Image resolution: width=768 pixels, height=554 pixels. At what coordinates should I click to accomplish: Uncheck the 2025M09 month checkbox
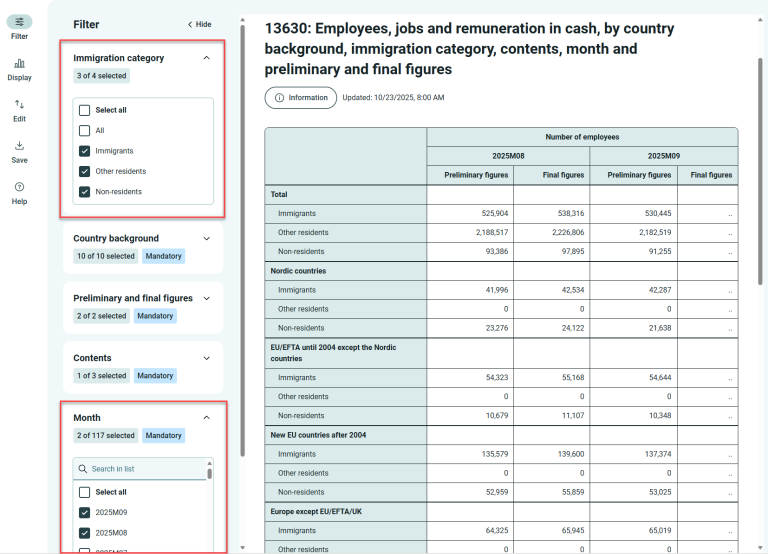(85, 513)
